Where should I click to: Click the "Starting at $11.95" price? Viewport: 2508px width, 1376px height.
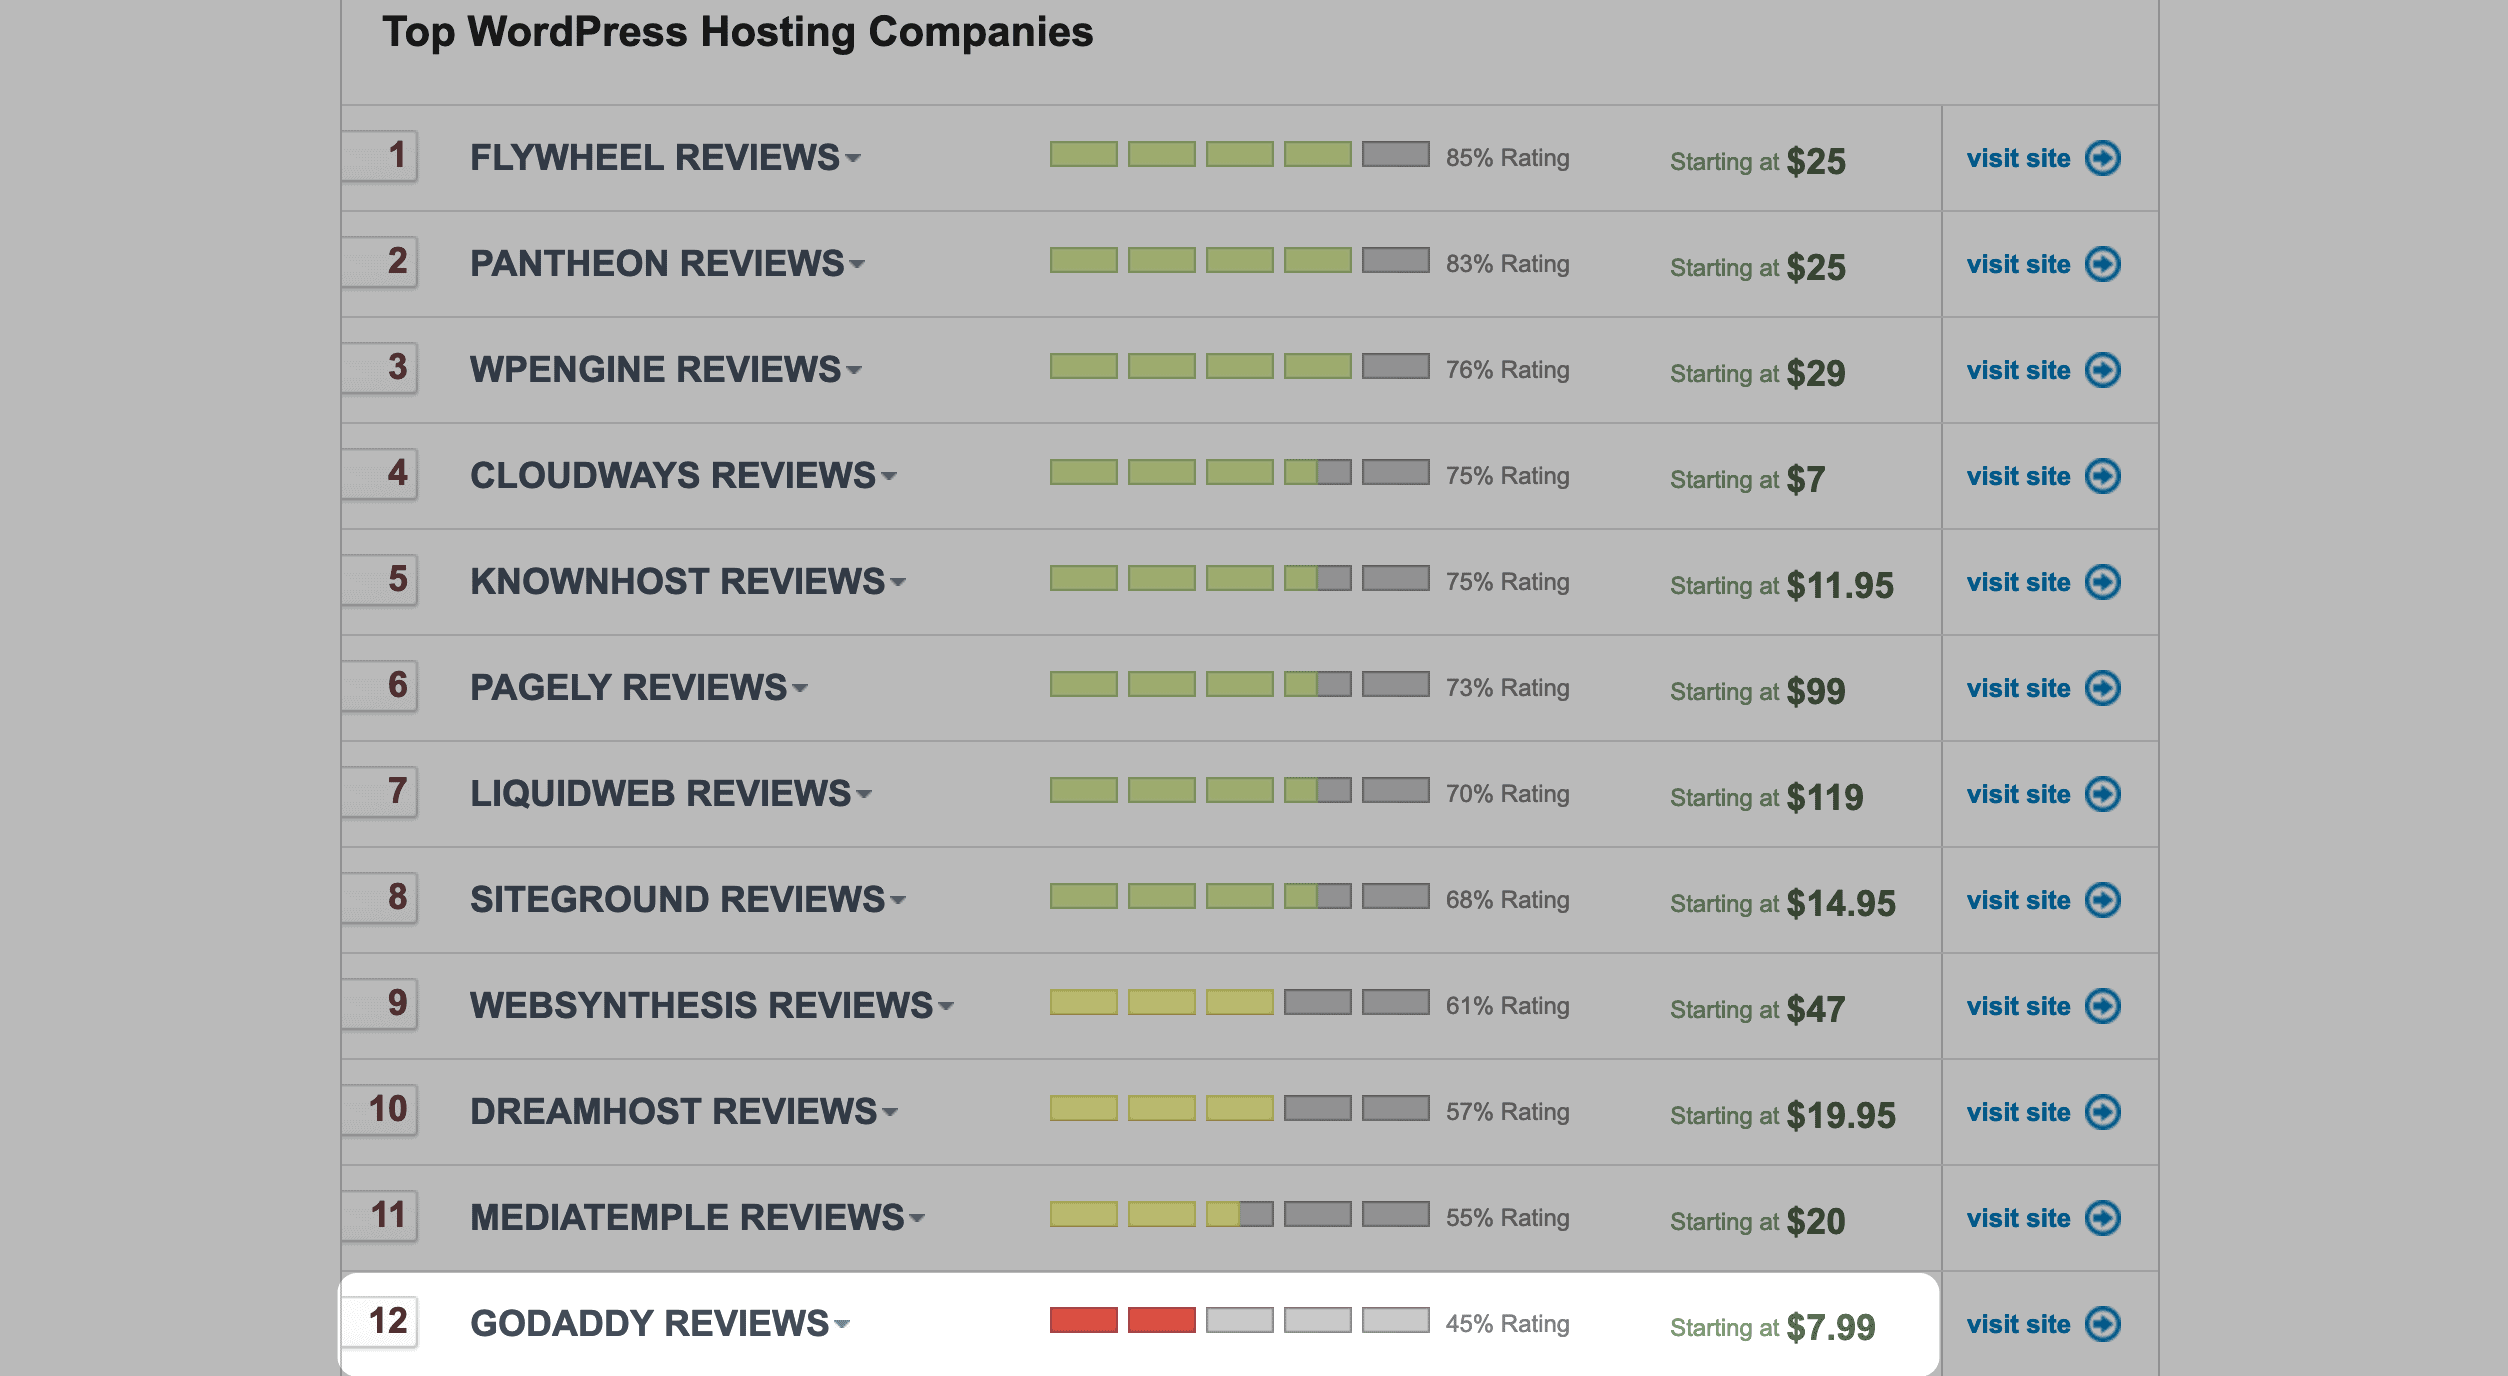pyautogui.click(x=1782, y=585)
